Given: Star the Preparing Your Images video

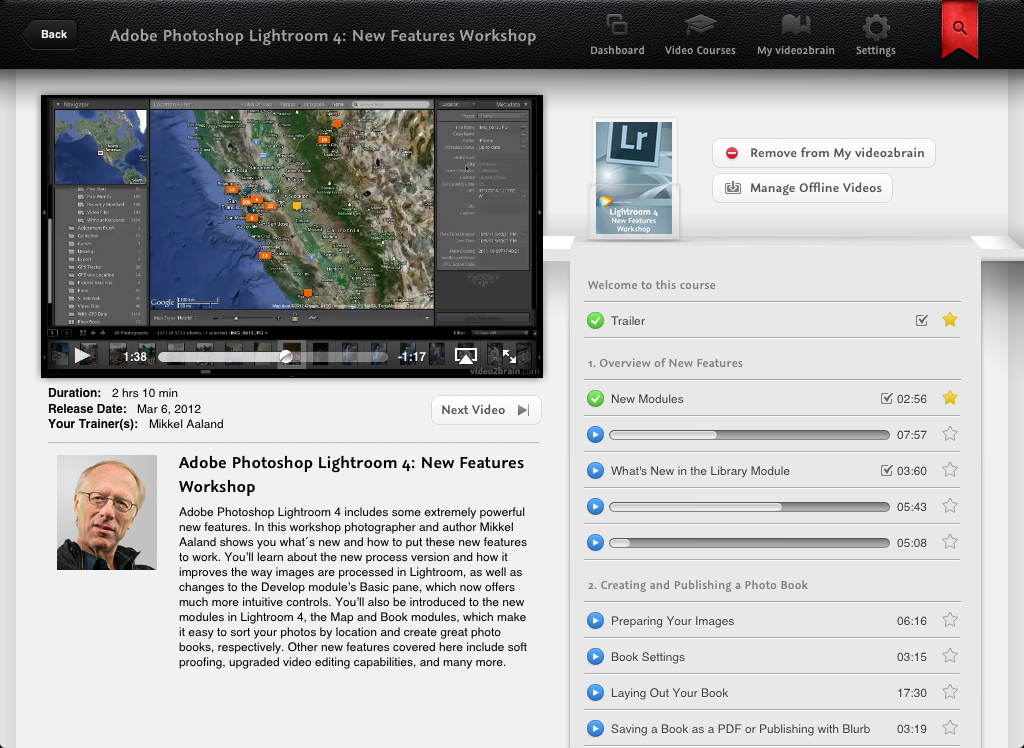Looking at the screenshot, I should [950, 620].
